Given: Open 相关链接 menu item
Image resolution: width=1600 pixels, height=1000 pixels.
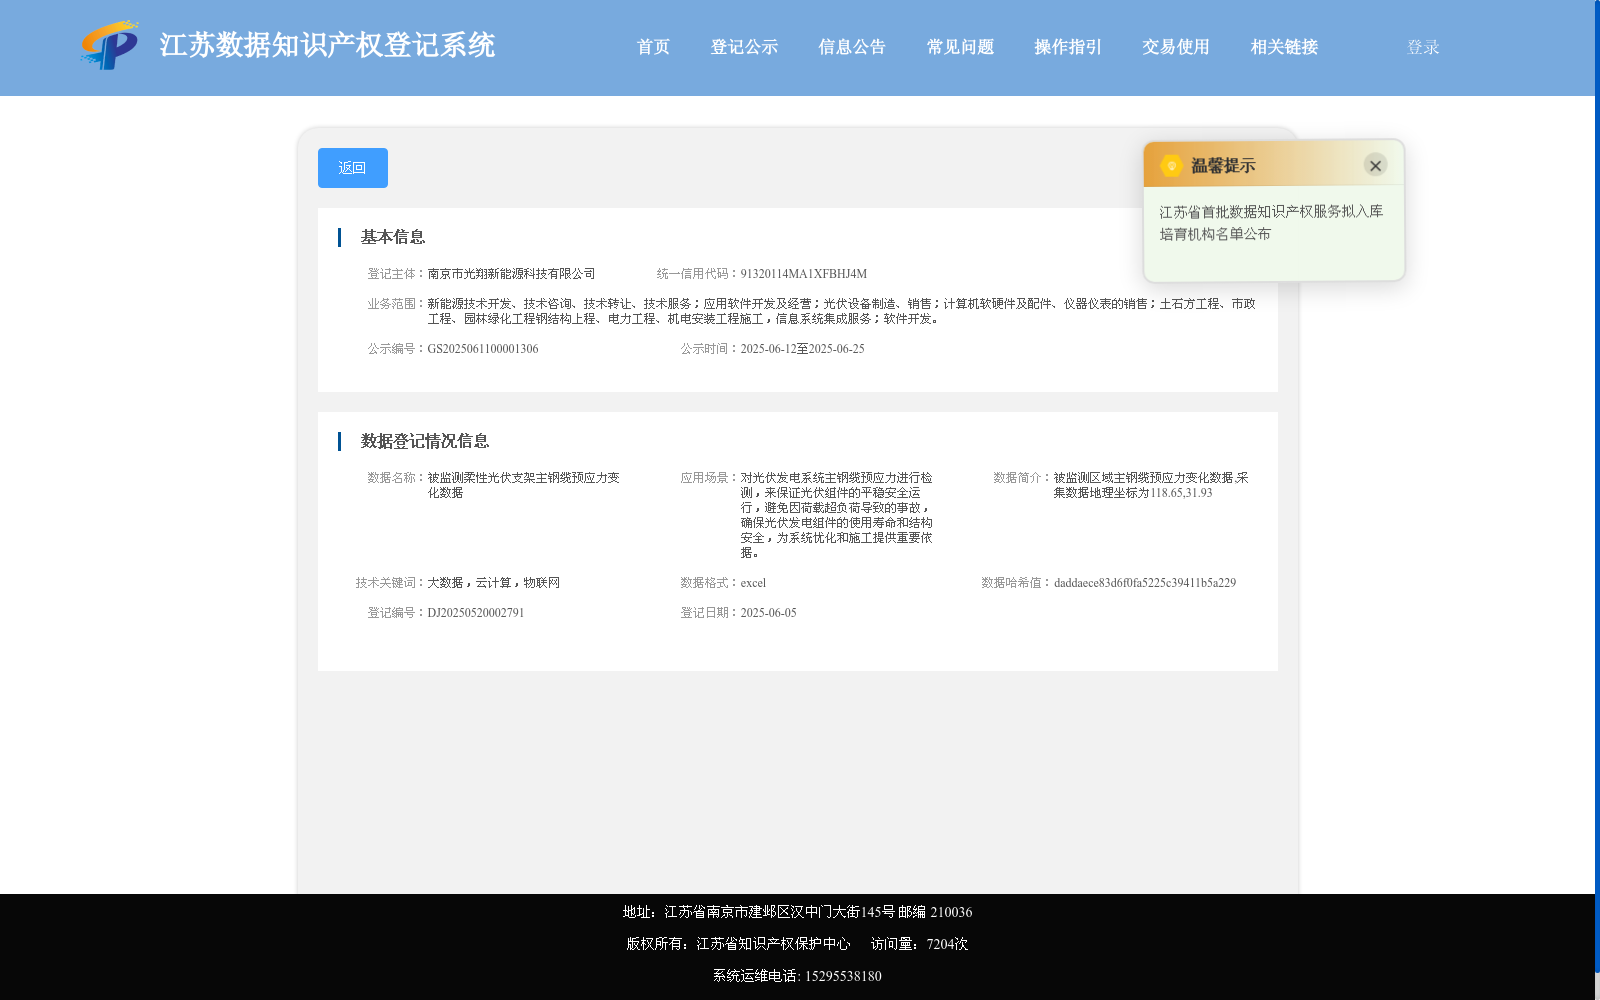Looking at the screenshot, I should point(1284,47).
